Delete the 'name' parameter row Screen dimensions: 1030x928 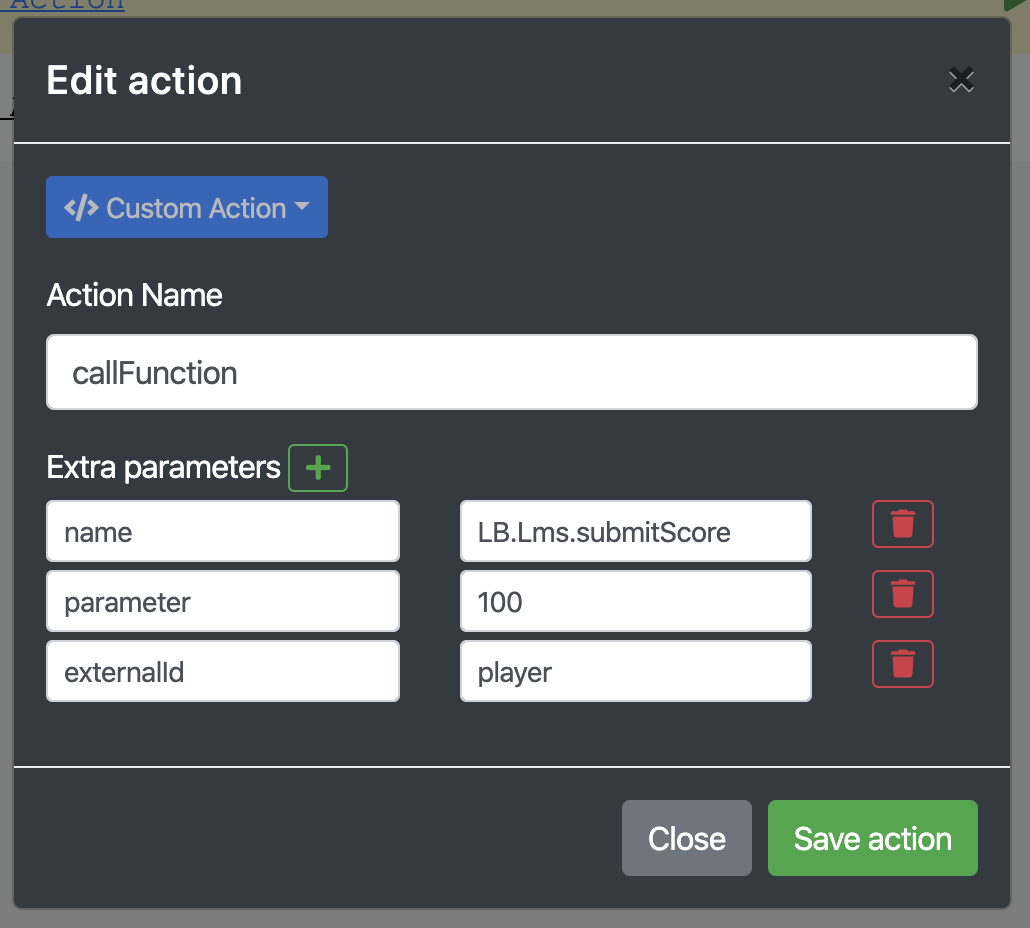click(903, 524)
